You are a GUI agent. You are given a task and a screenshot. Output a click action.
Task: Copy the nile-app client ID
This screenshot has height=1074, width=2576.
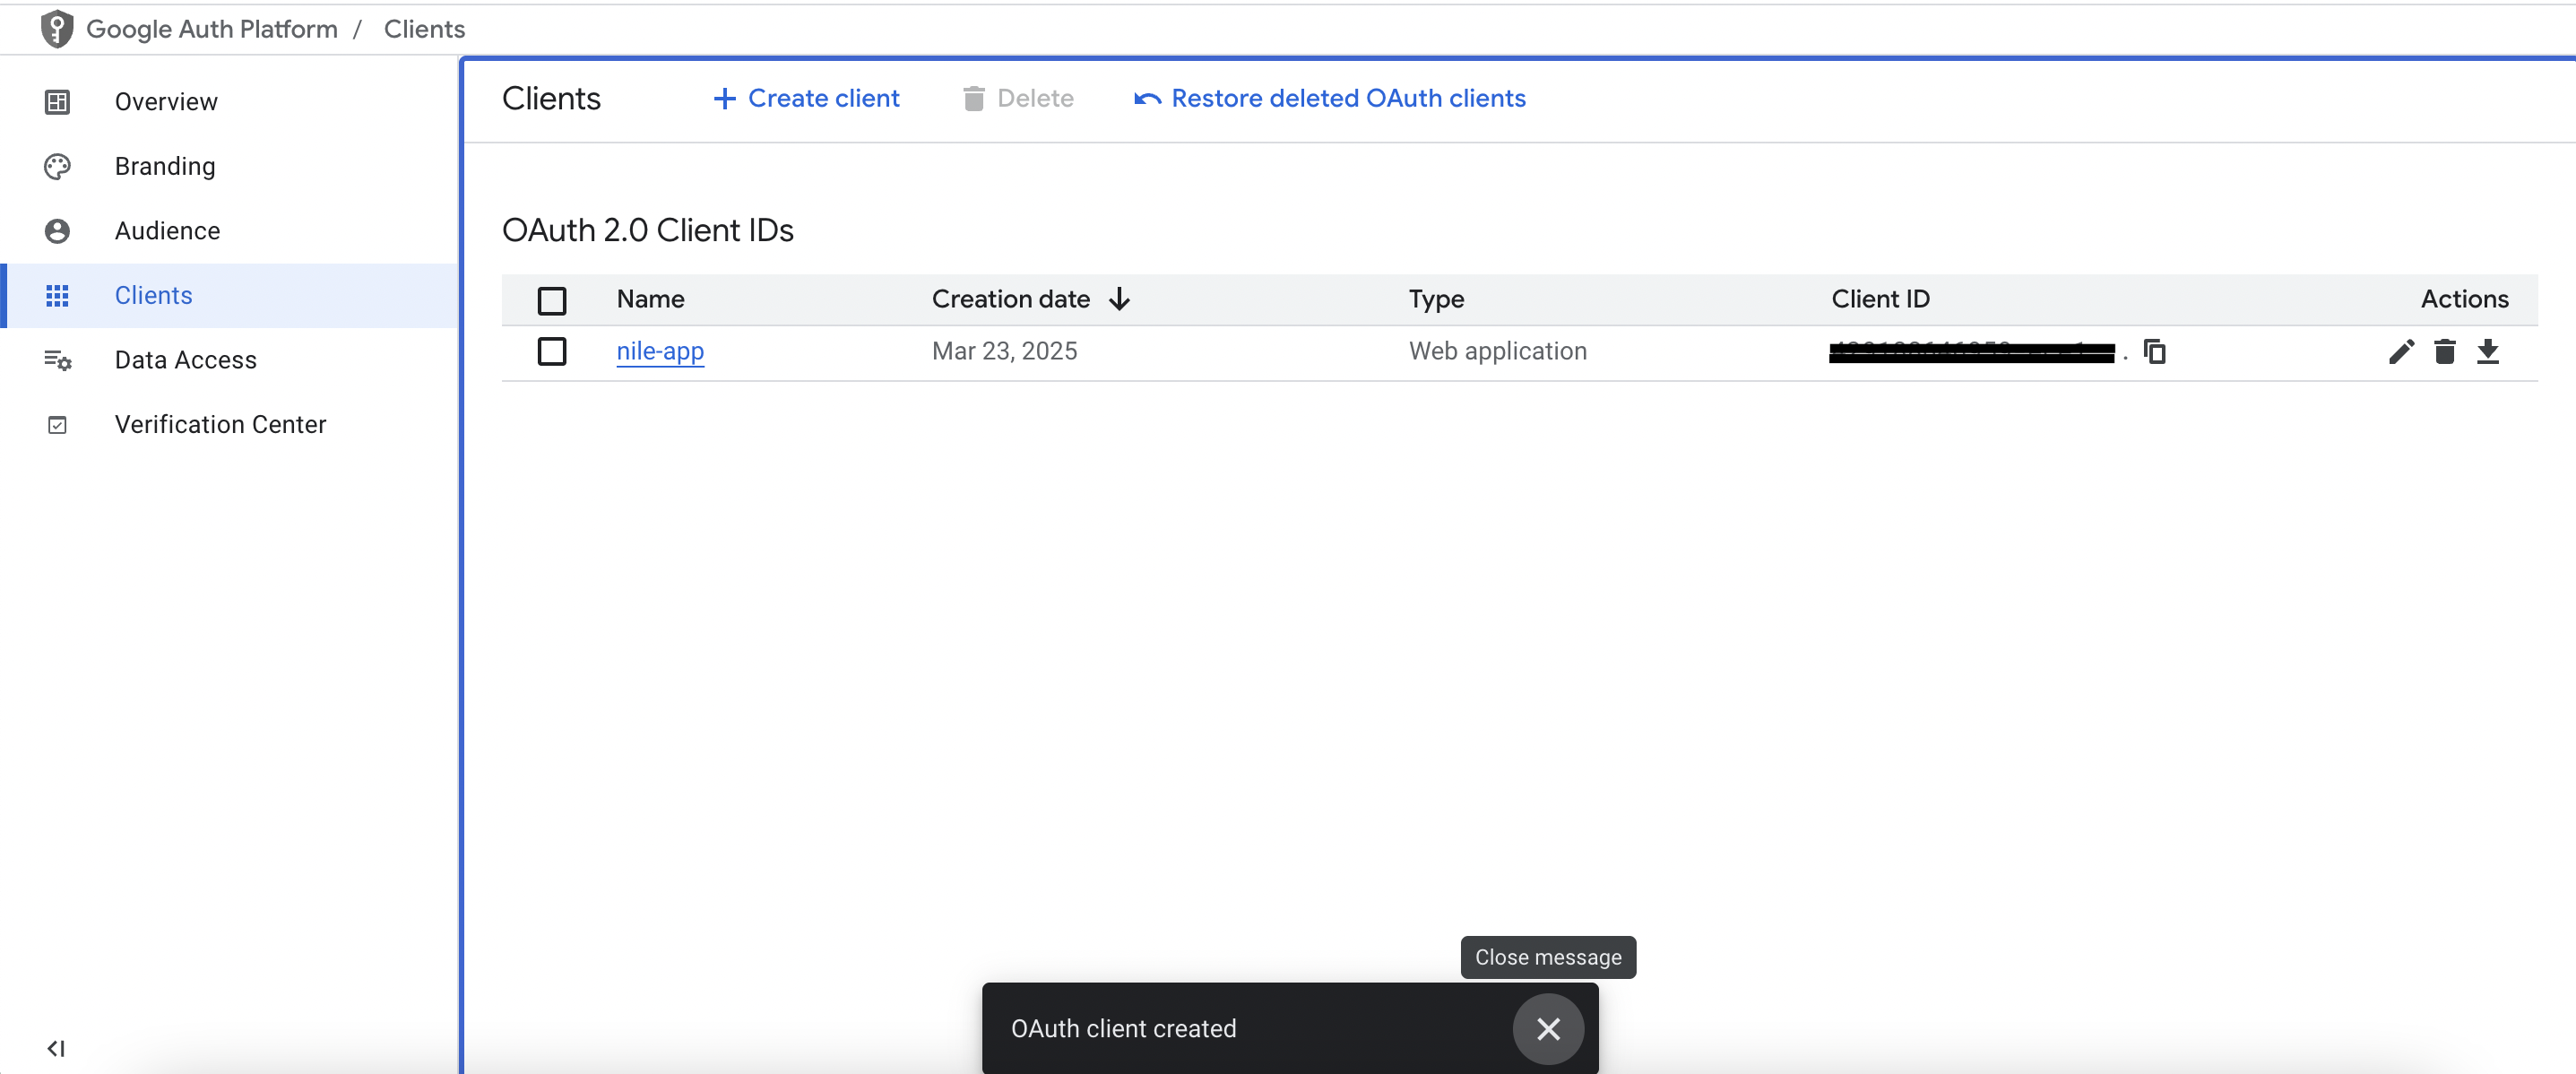pyautogui.click(x=2154, y=352)
